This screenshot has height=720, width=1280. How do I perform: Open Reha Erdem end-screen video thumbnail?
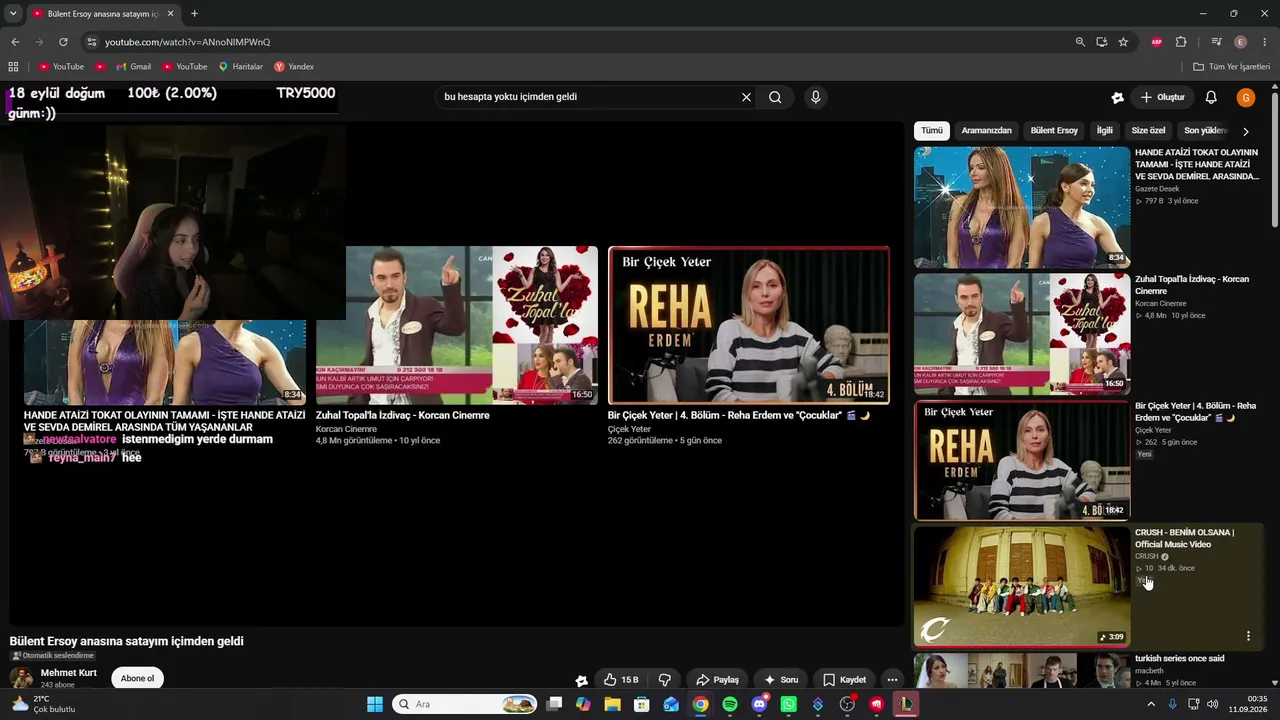(748, 325)
